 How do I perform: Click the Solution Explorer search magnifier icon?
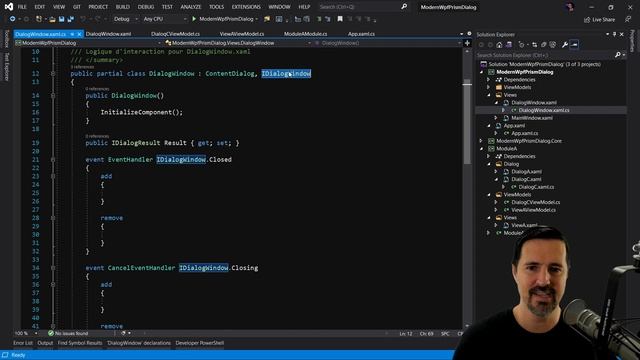618,55
